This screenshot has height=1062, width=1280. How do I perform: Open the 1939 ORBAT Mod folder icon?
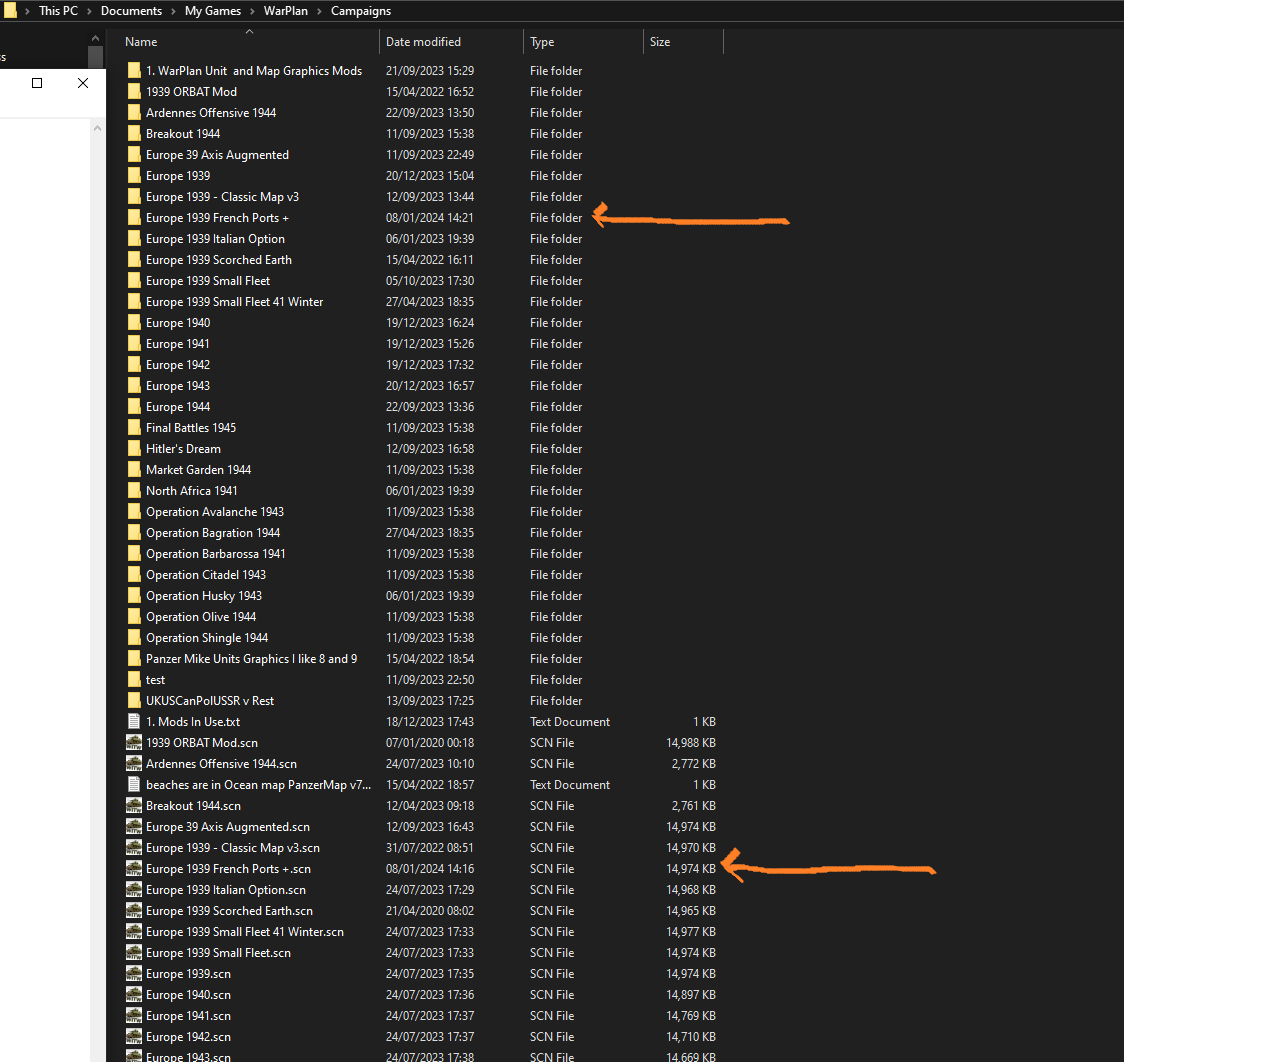(x=134, y=91)
